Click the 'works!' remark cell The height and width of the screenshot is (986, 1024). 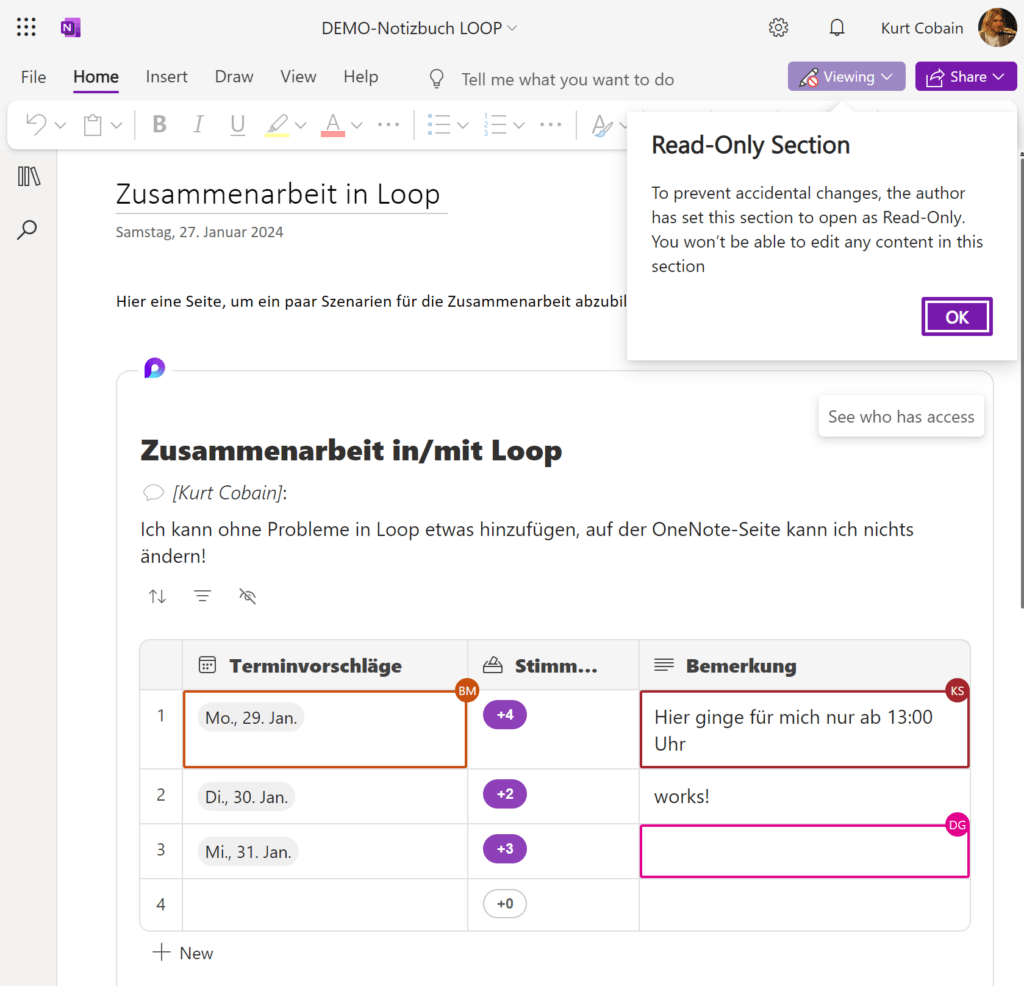[x=804, y=796]
